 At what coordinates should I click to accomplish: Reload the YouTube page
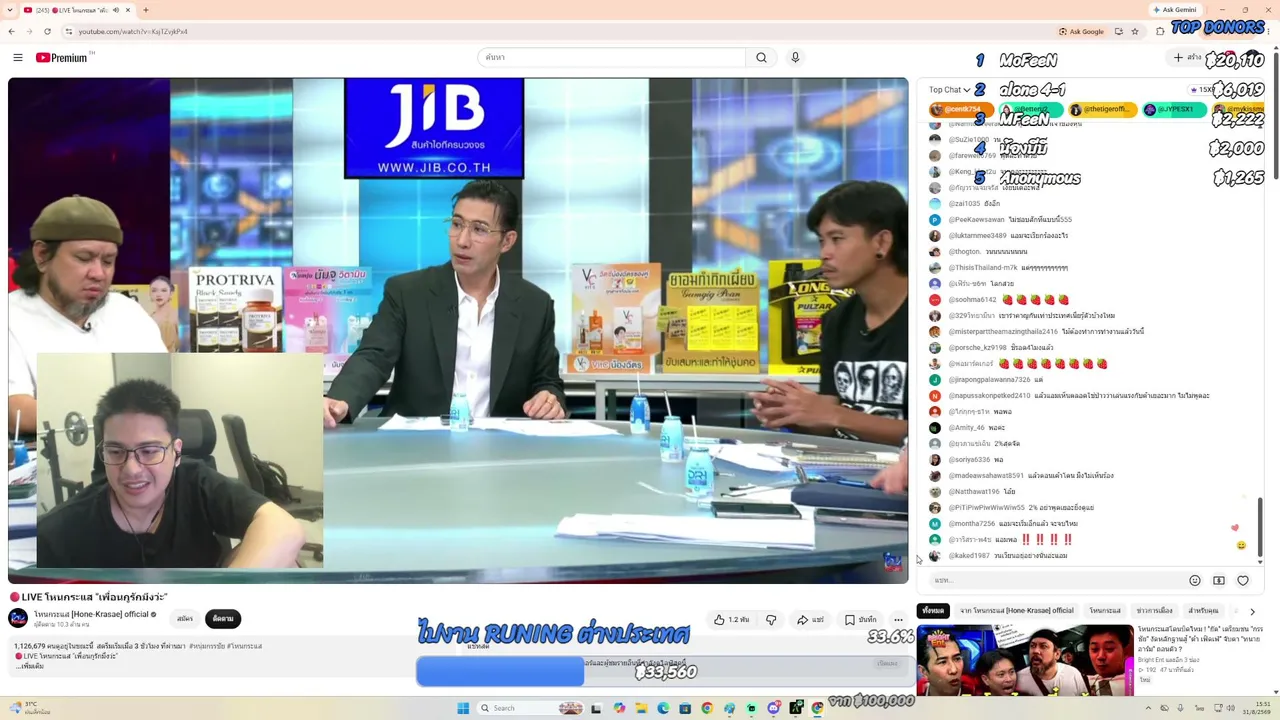click(x=47, y=31)
